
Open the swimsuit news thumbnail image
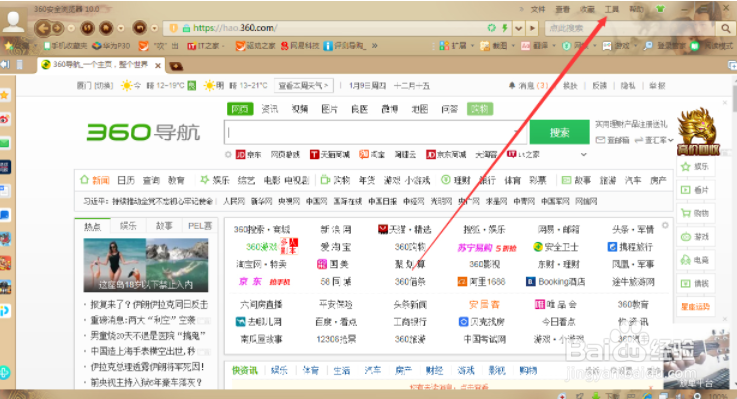click(146, 265)
